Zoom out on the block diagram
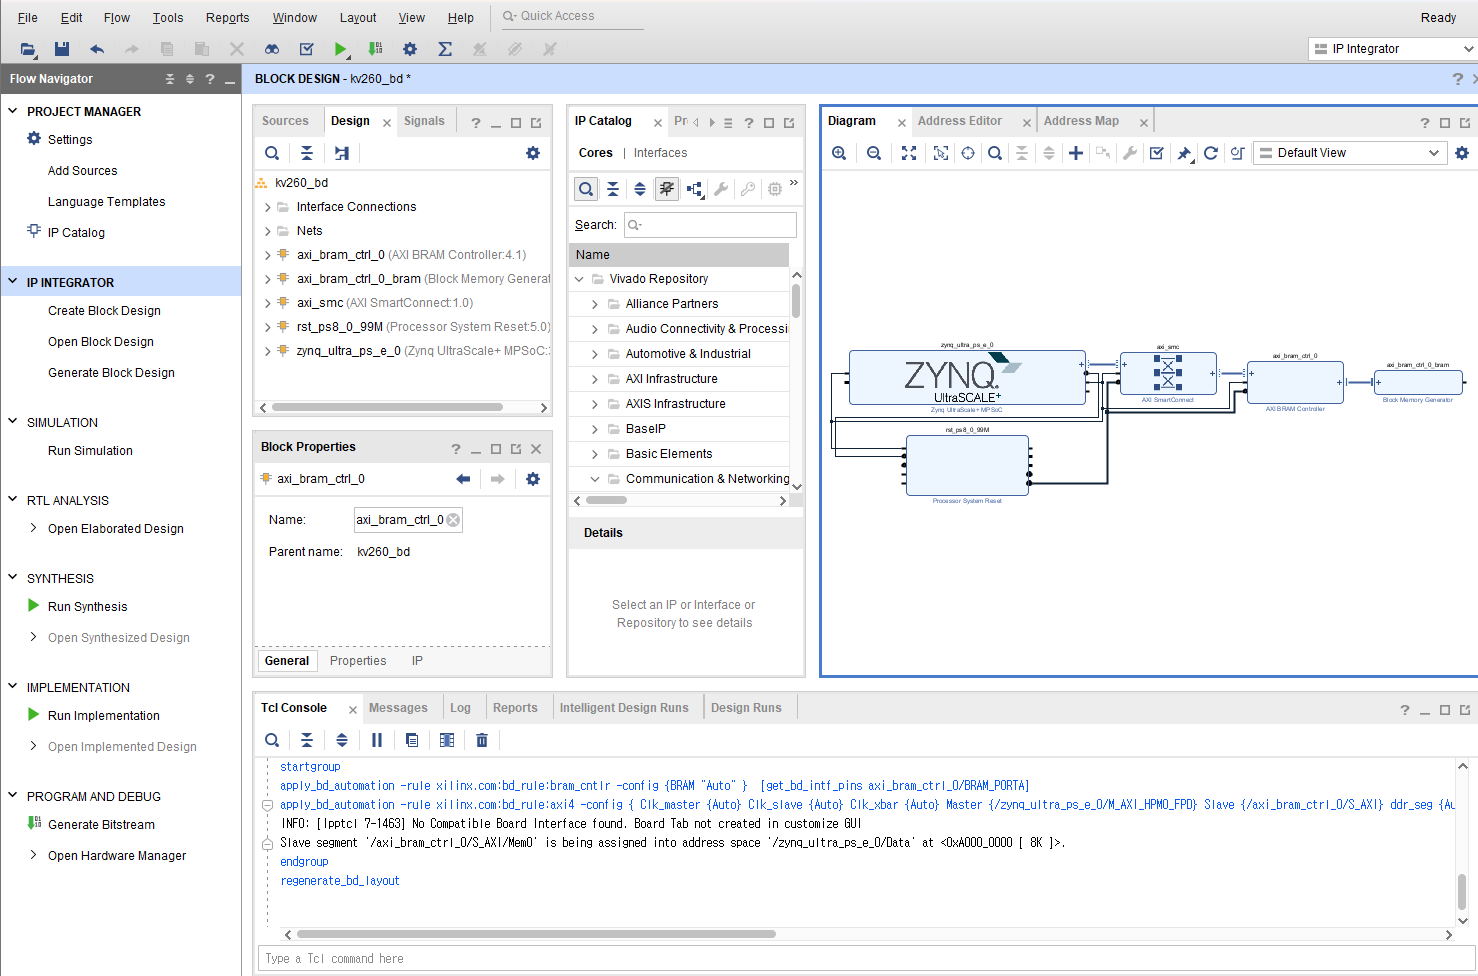The image size is (1478, 976). [x=874, y=153]
